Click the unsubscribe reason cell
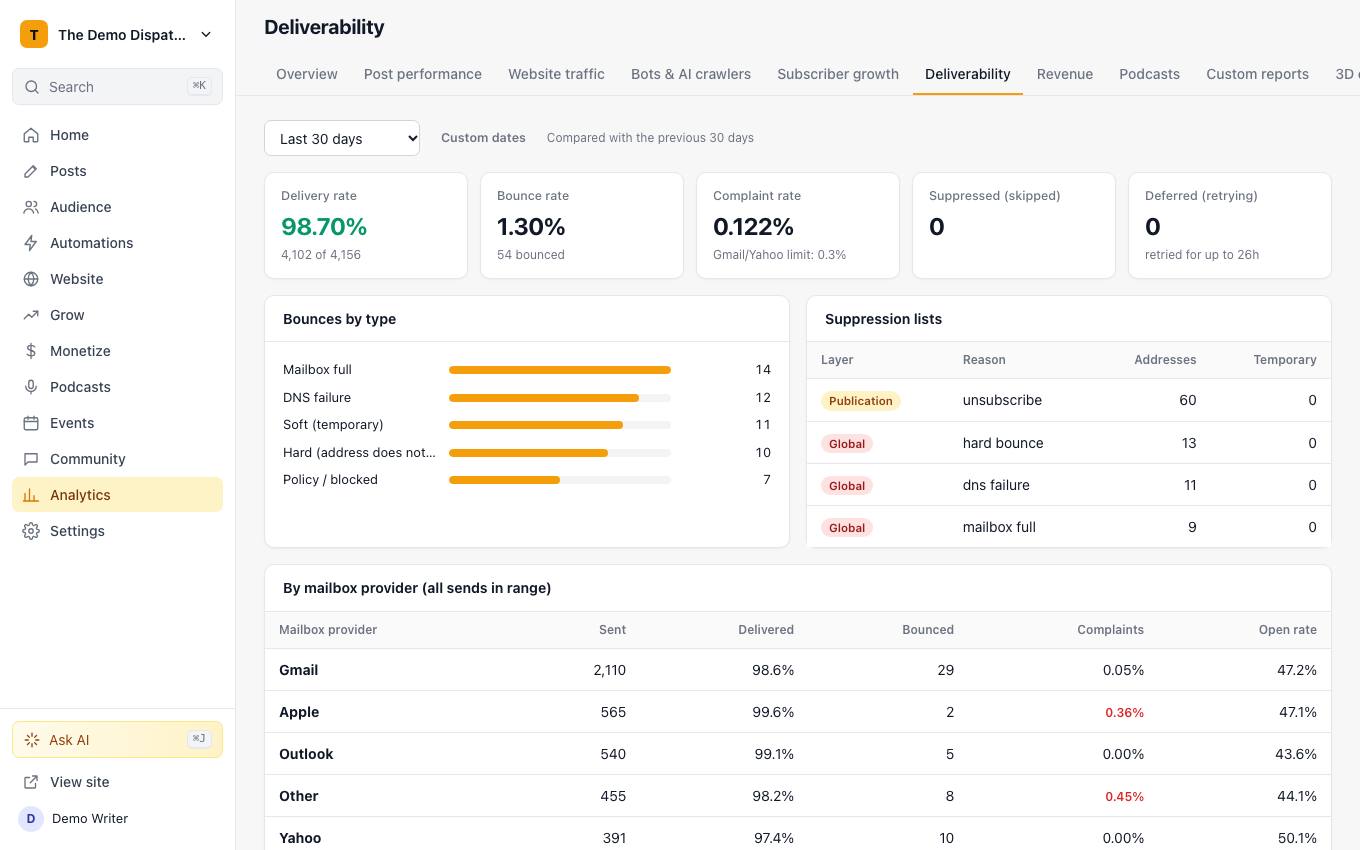 tap(1002, 400)
